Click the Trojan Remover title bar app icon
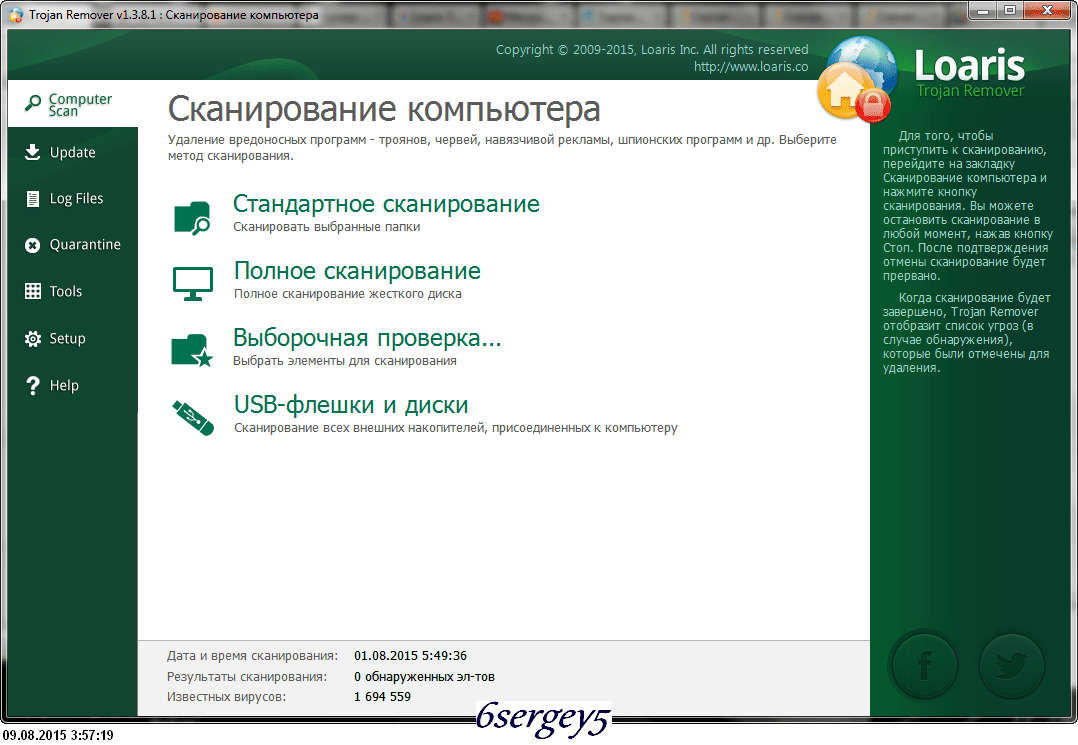Image resolution: width=1078 pixels, height=745 pixels. tap(15, 14)
